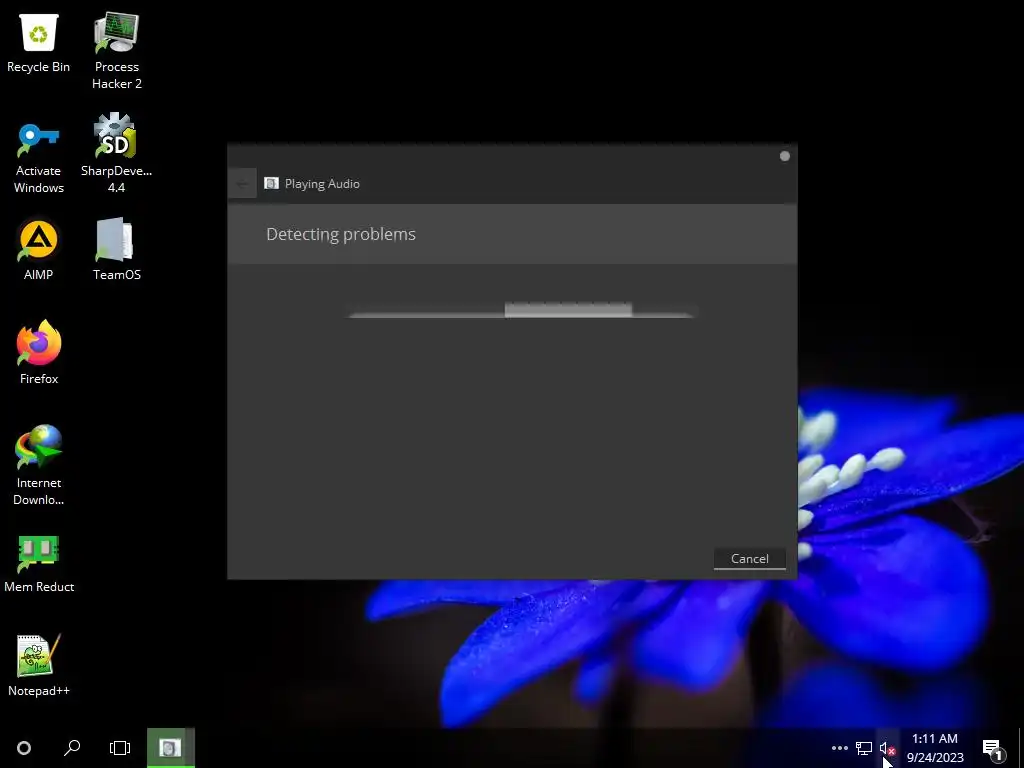Open Task View on the taskbar

120,748
